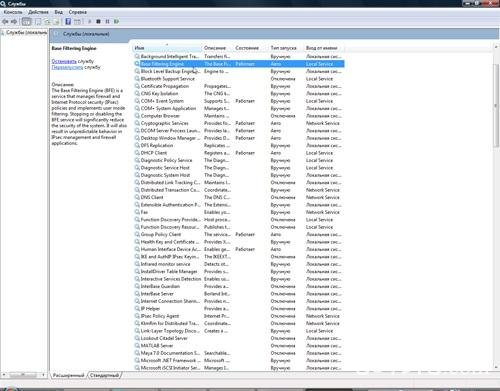Select the Block Level Backup Engine service
500x391 pixels.
point(239,71)
